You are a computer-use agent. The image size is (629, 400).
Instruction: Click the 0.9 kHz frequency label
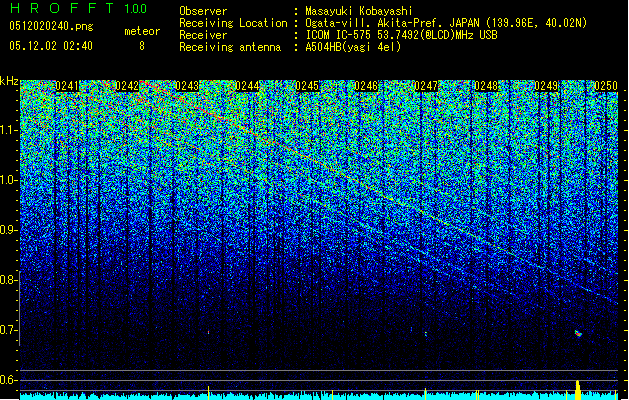pyautogui.click(x=9, y=230)
